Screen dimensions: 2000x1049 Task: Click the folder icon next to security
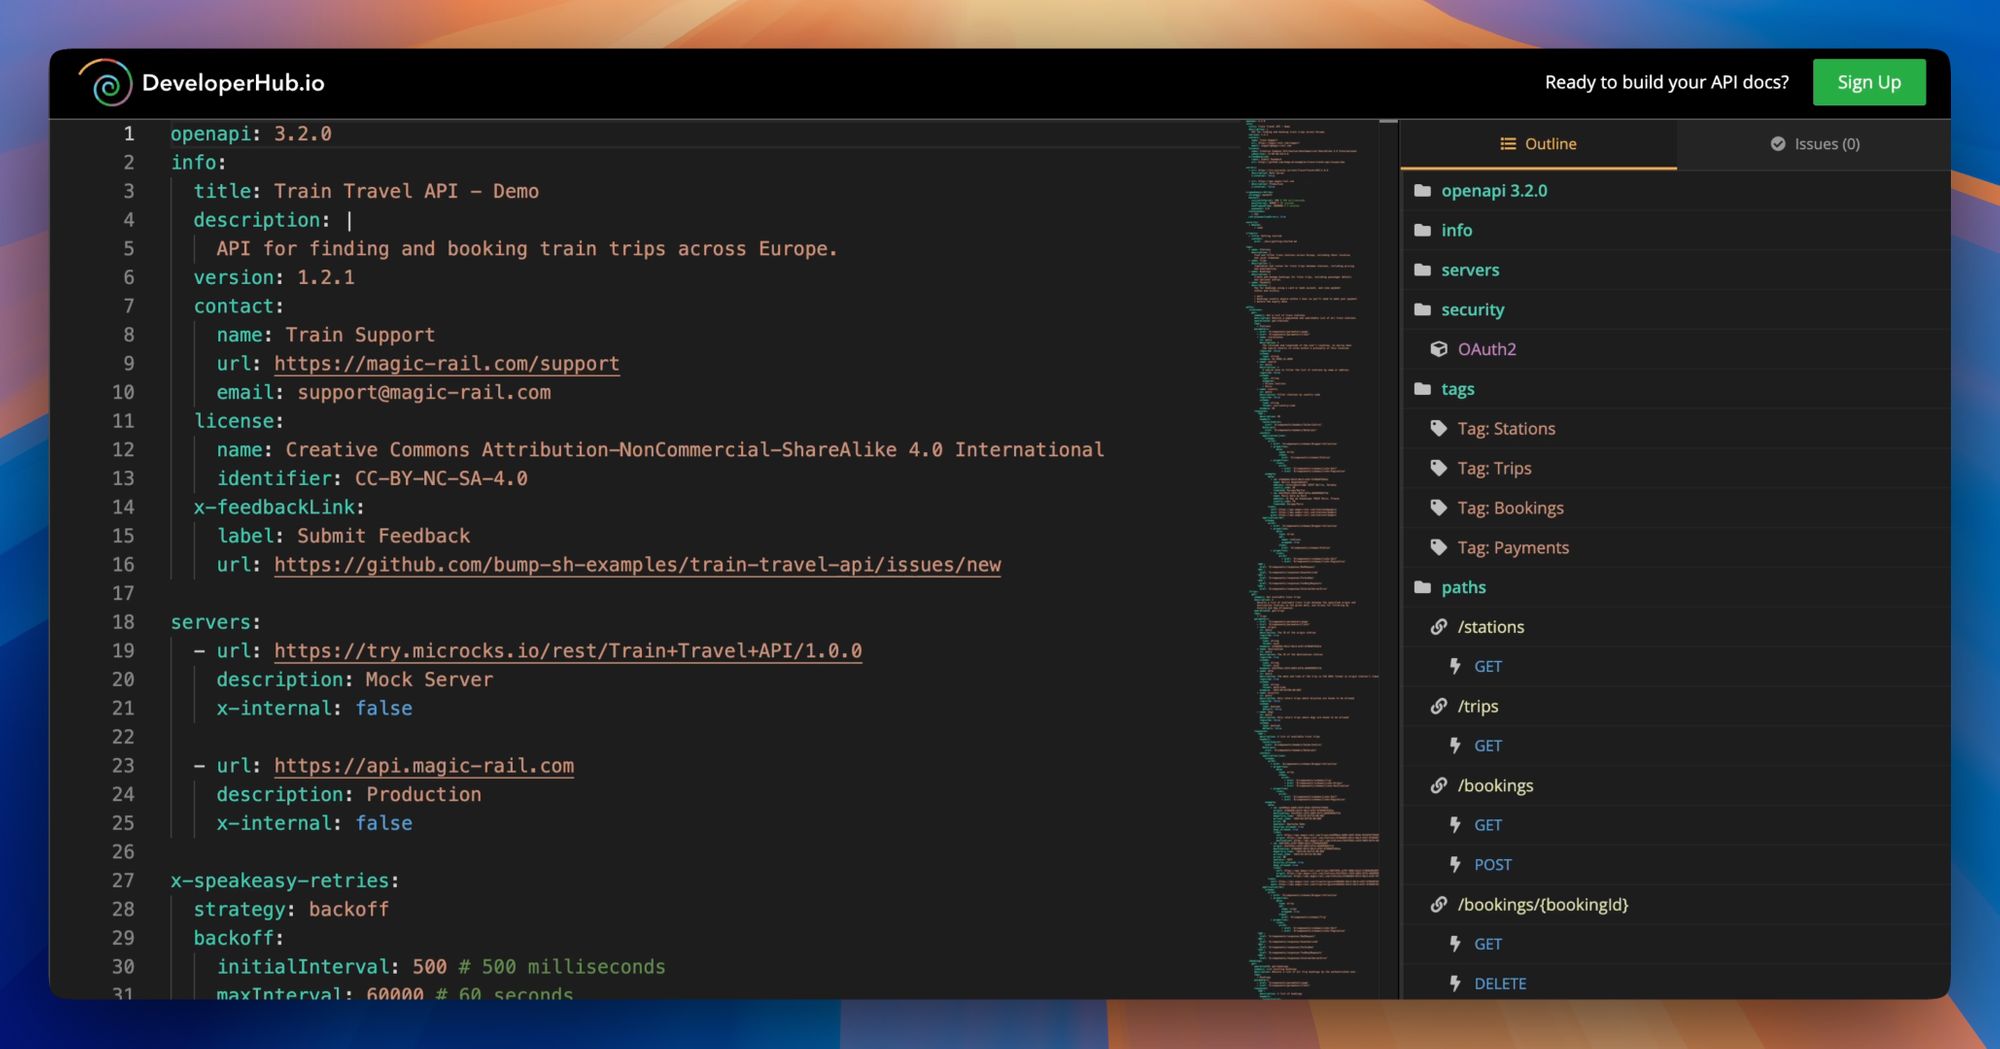pyautogui.click(x=1422, y=309)
